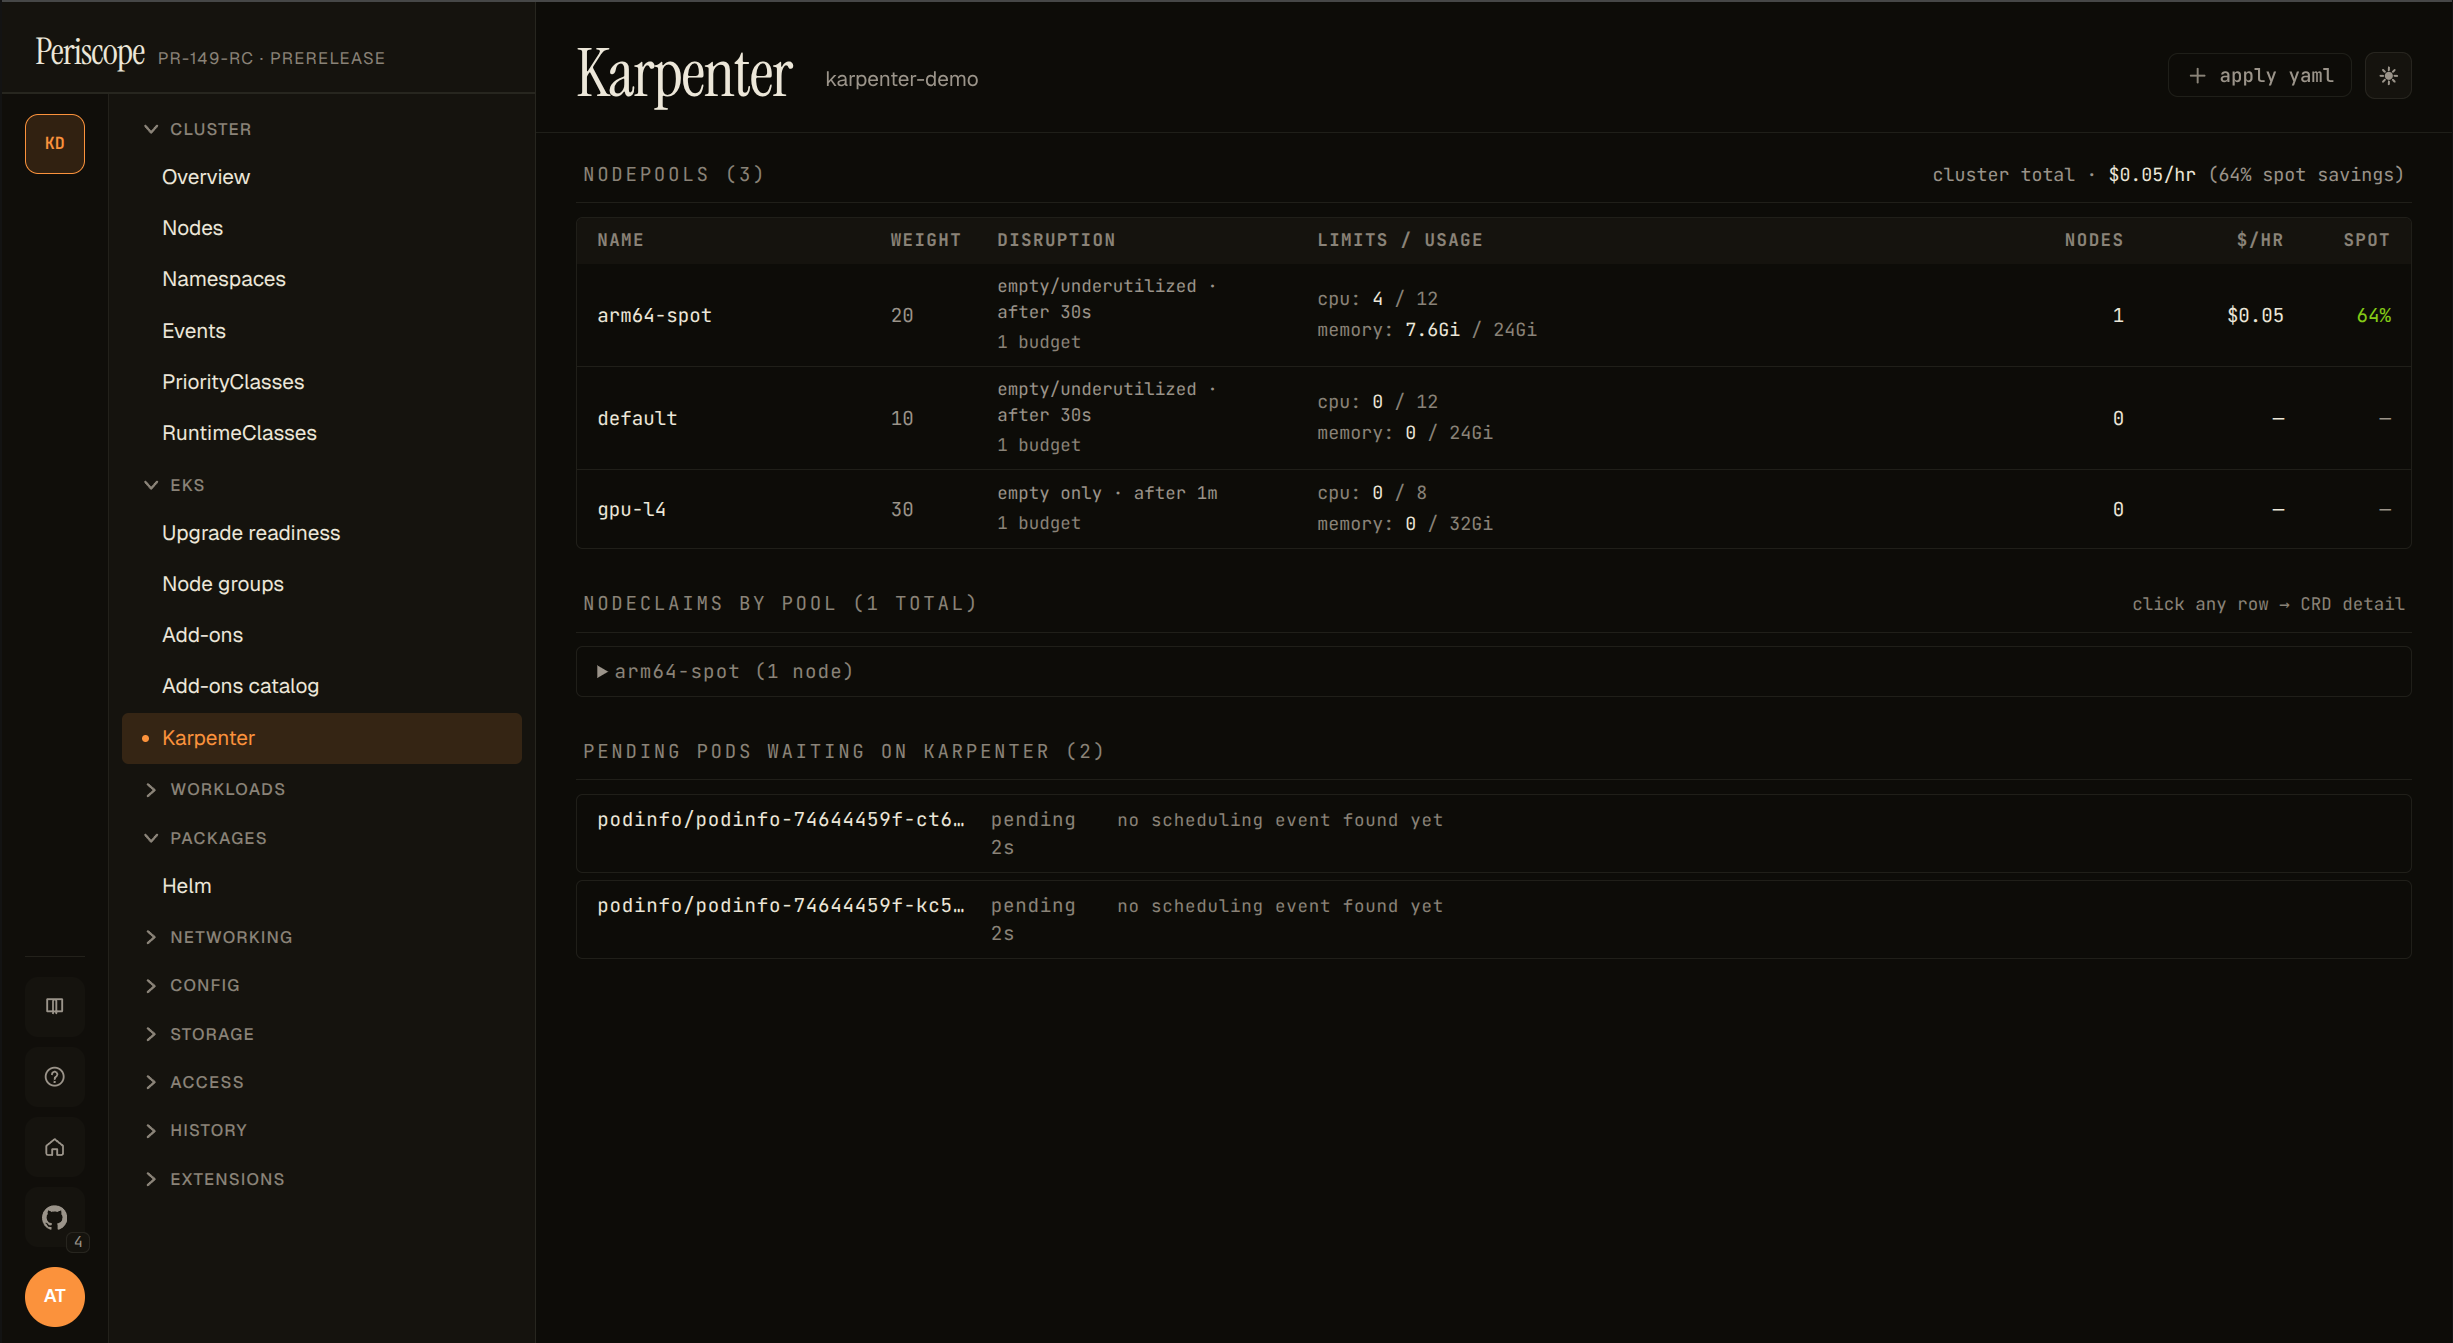Expand the CONFIG section

[x=194, y=985]
